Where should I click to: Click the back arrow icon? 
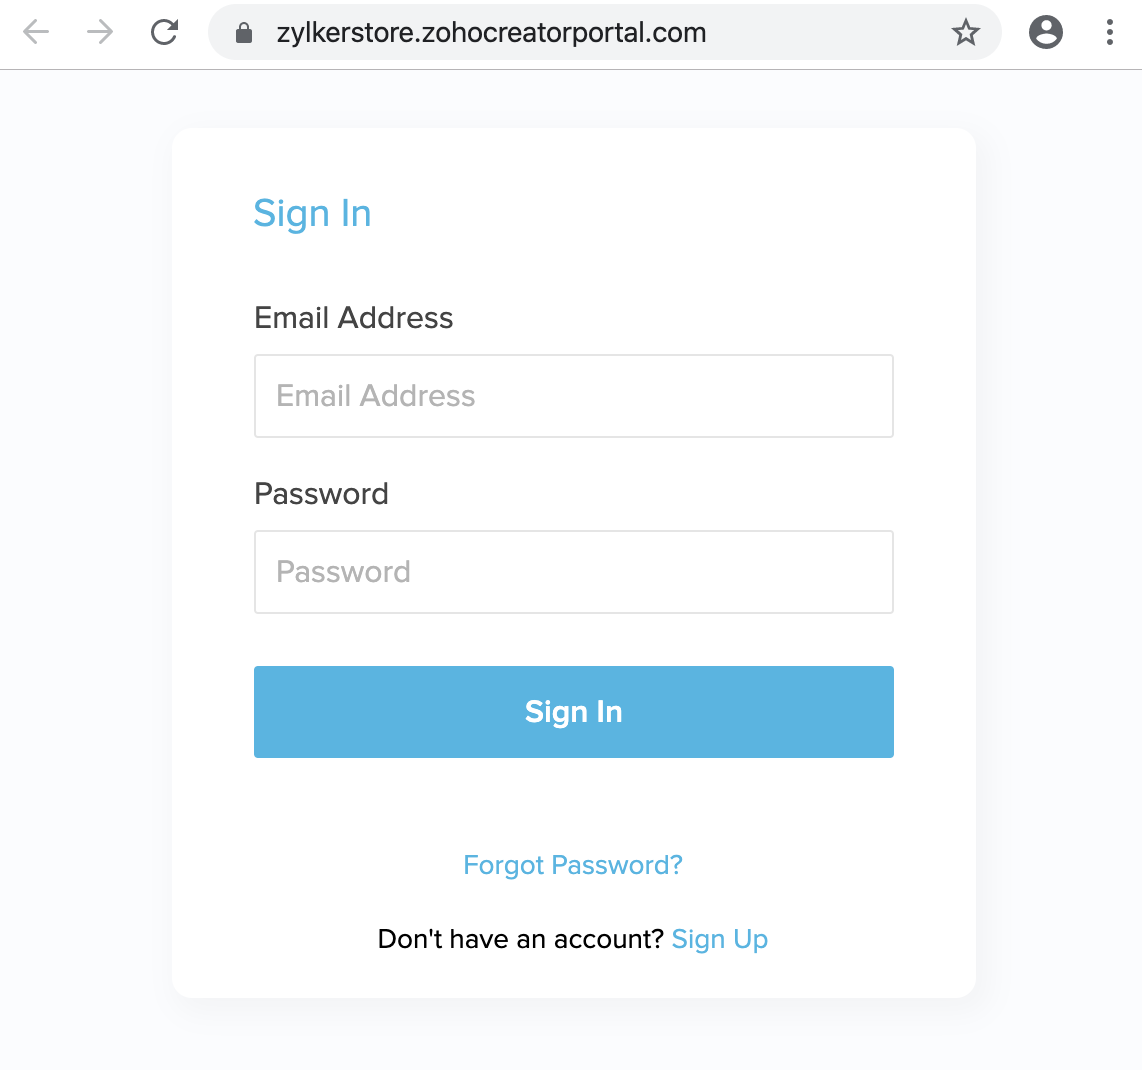pyautogui.click(x=35, y=31)
